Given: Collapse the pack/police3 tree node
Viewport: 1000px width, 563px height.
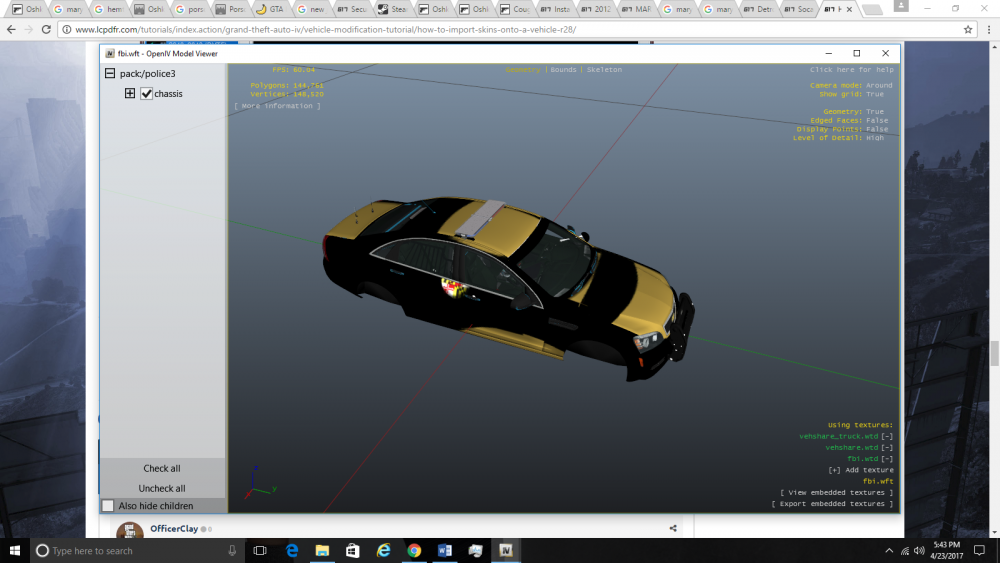Looking at the screenshot, I should pos(109,74).
